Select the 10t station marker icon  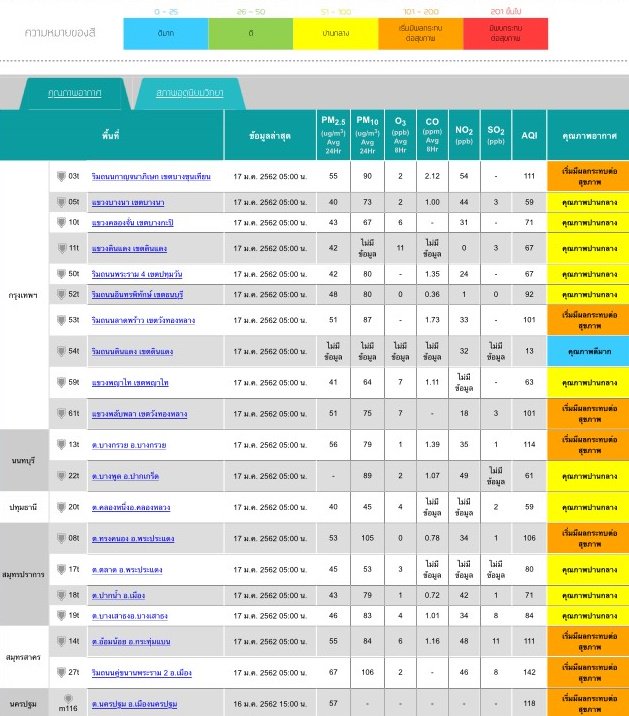click(61, 222)
